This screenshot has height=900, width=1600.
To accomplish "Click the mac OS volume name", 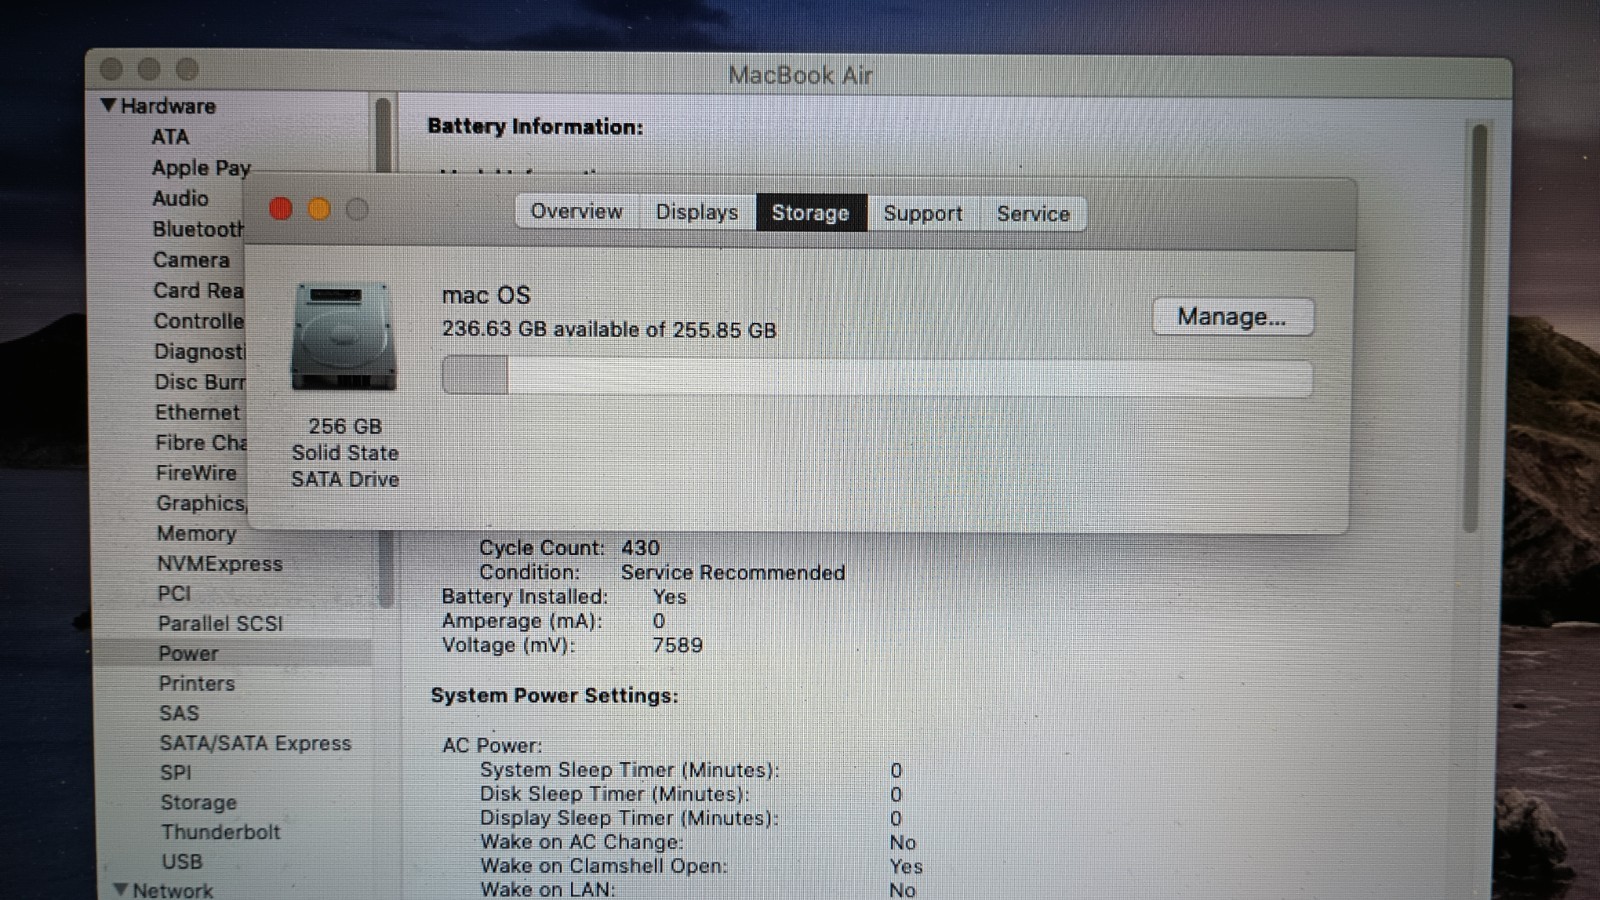I will tap(486, 295).
